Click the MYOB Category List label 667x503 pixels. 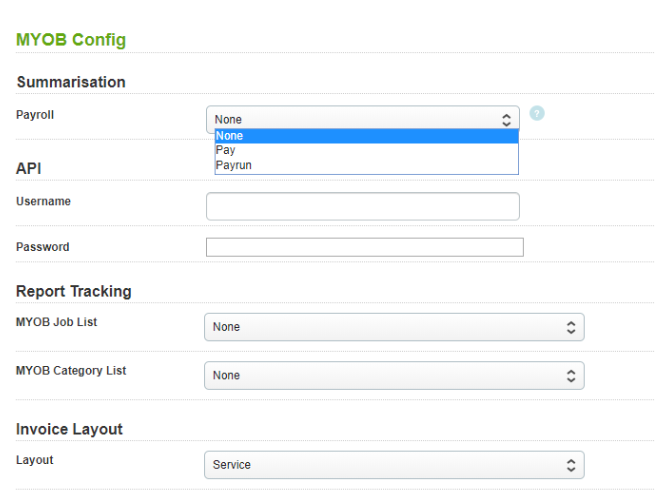(71, 370)
